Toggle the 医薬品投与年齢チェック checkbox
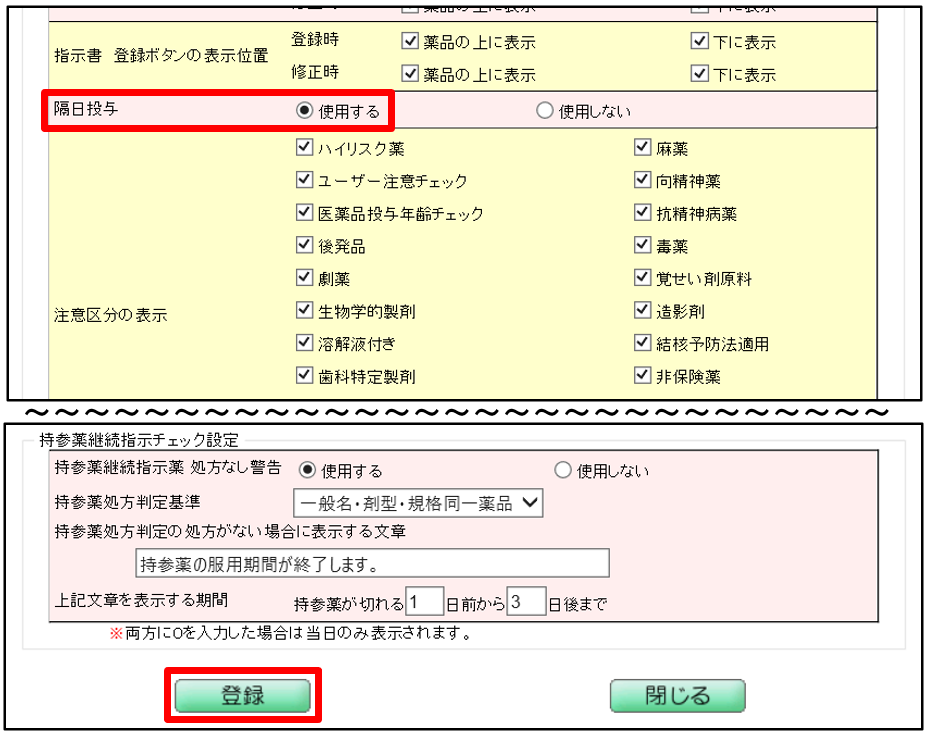The image size is (934, 738). [x=305, y=213]
